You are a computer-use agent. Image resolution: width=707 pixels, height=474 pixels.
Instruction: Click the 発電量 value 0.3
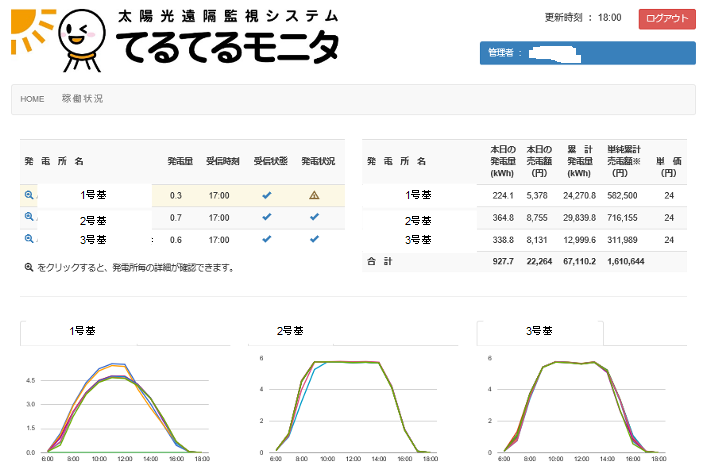(x=175, y=196)
